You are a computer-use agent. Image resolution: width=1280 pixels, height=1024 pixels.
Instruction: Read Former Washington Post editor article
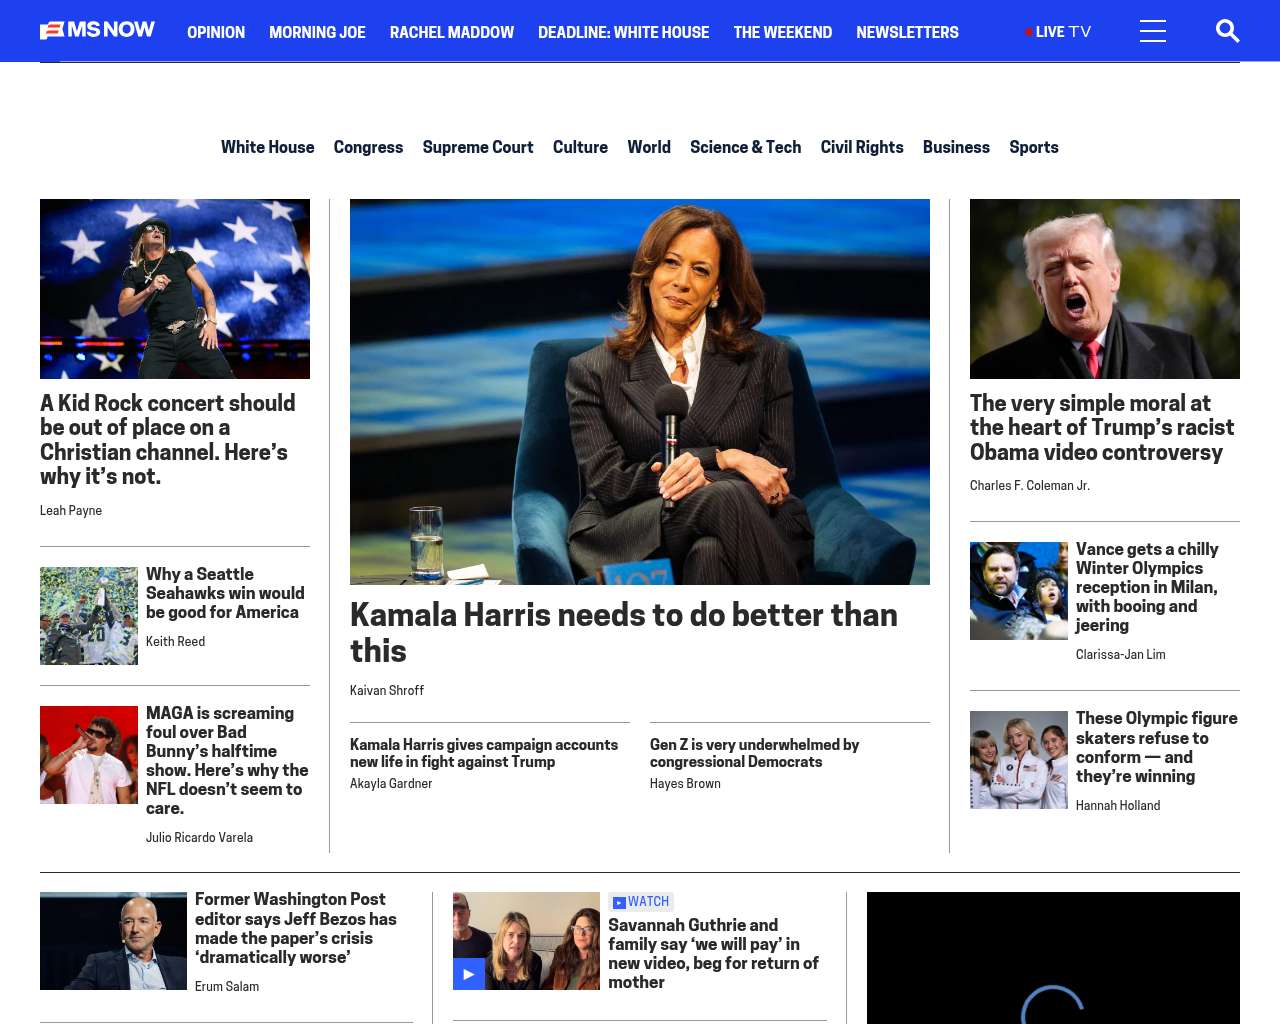pos(296,928)
